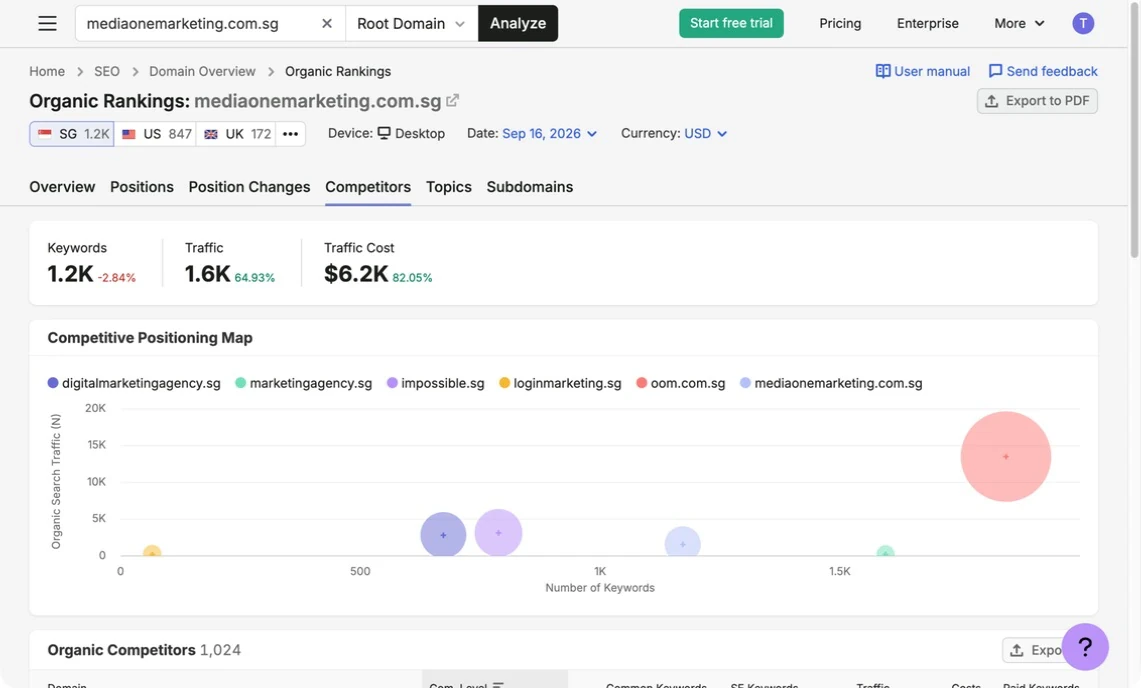Screen dimensions: 1141x688
Task: Click the small green marketingagency.sg bubble
Action: pos(885,552)
